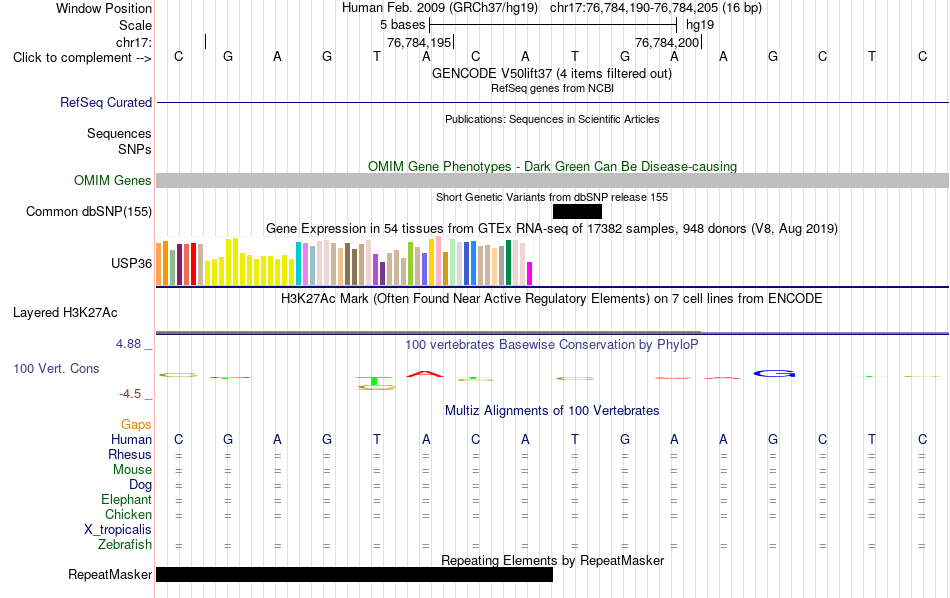
Task: Click the 100 Vert. Cons label
Action: click(56, 368)
